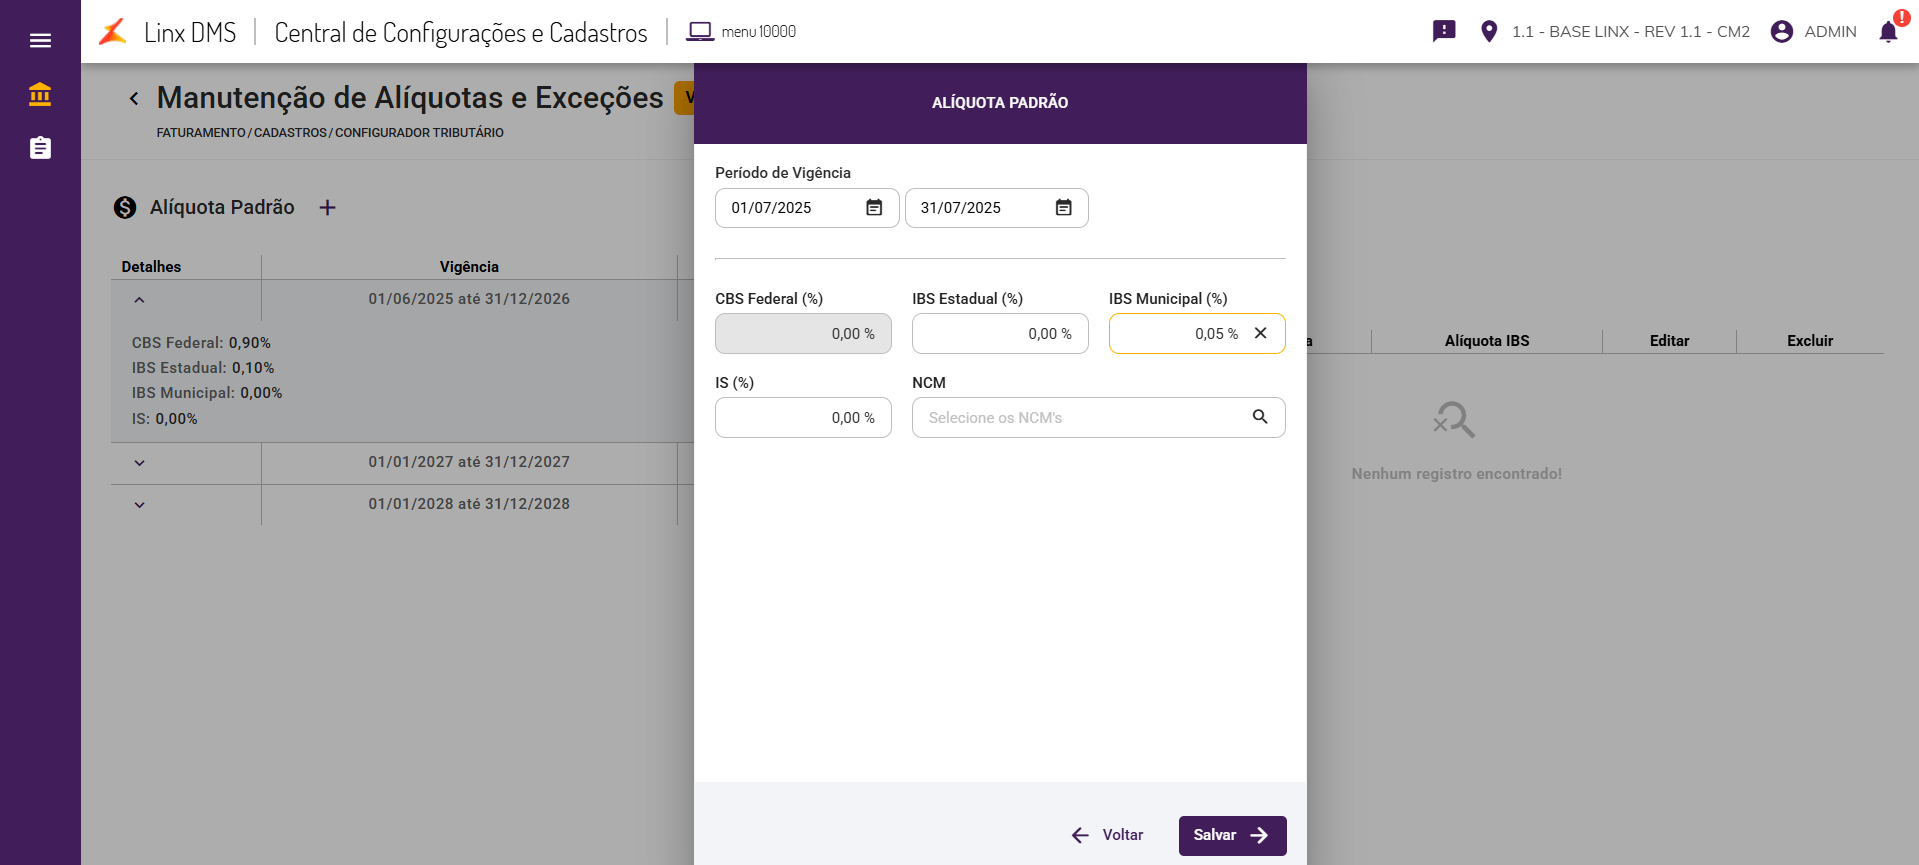Open the start date calendar picker
The image size is (1919, 865).
click(874, 208)
